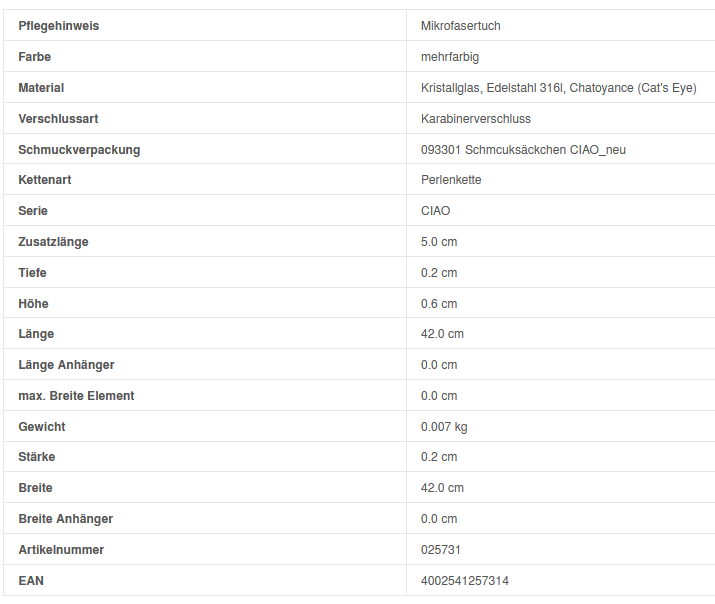Click the Tiefe row label
This screenshot has height=604, width=715.
coord(32,273)
